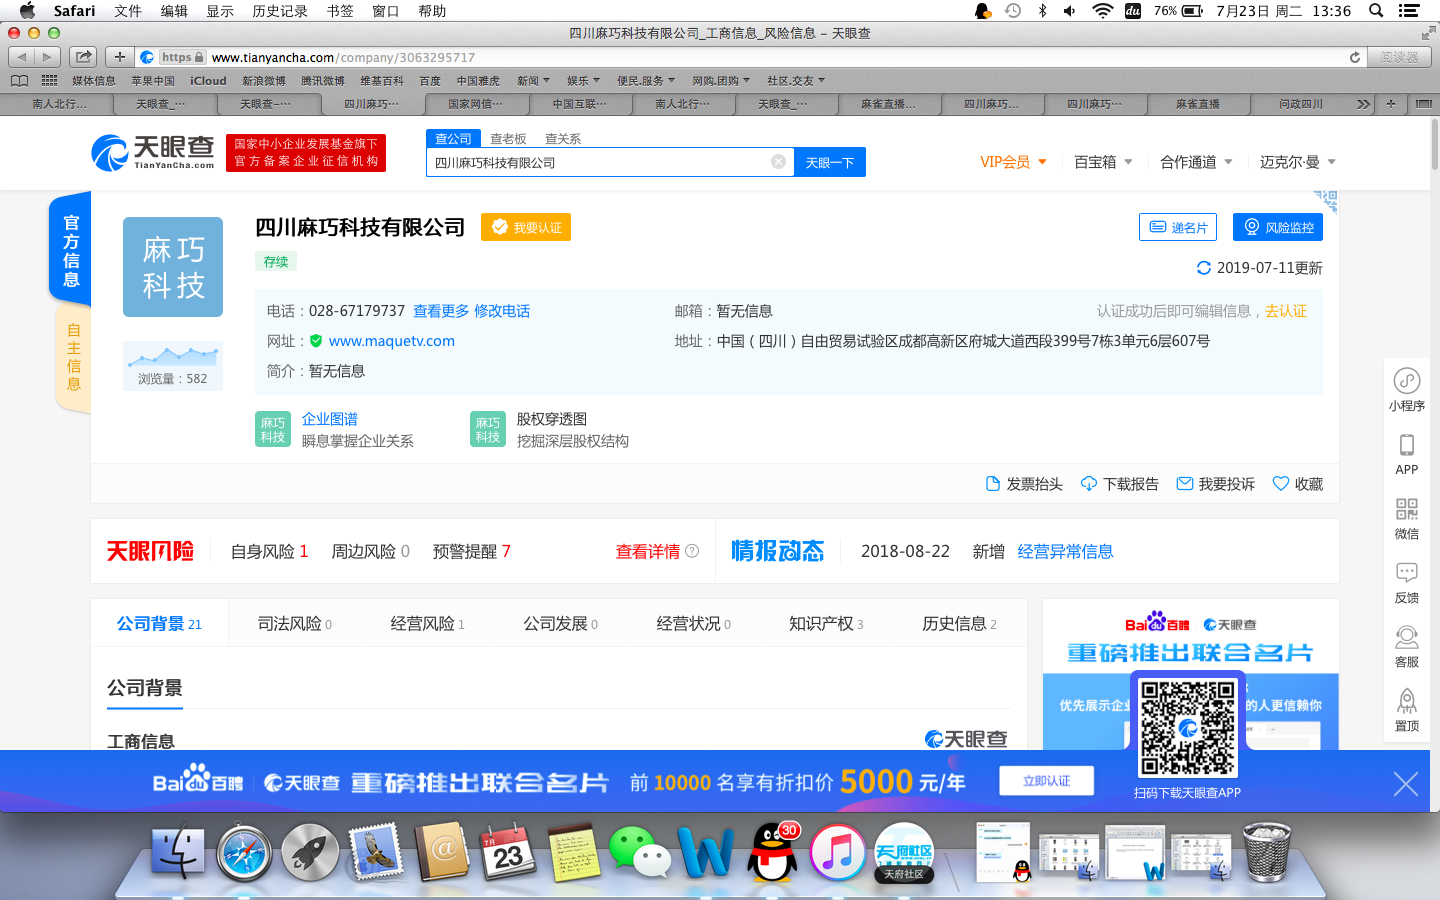Show hidden tabs with the double chevron
The image size is (1440, 900).
tap(1363, 104)
